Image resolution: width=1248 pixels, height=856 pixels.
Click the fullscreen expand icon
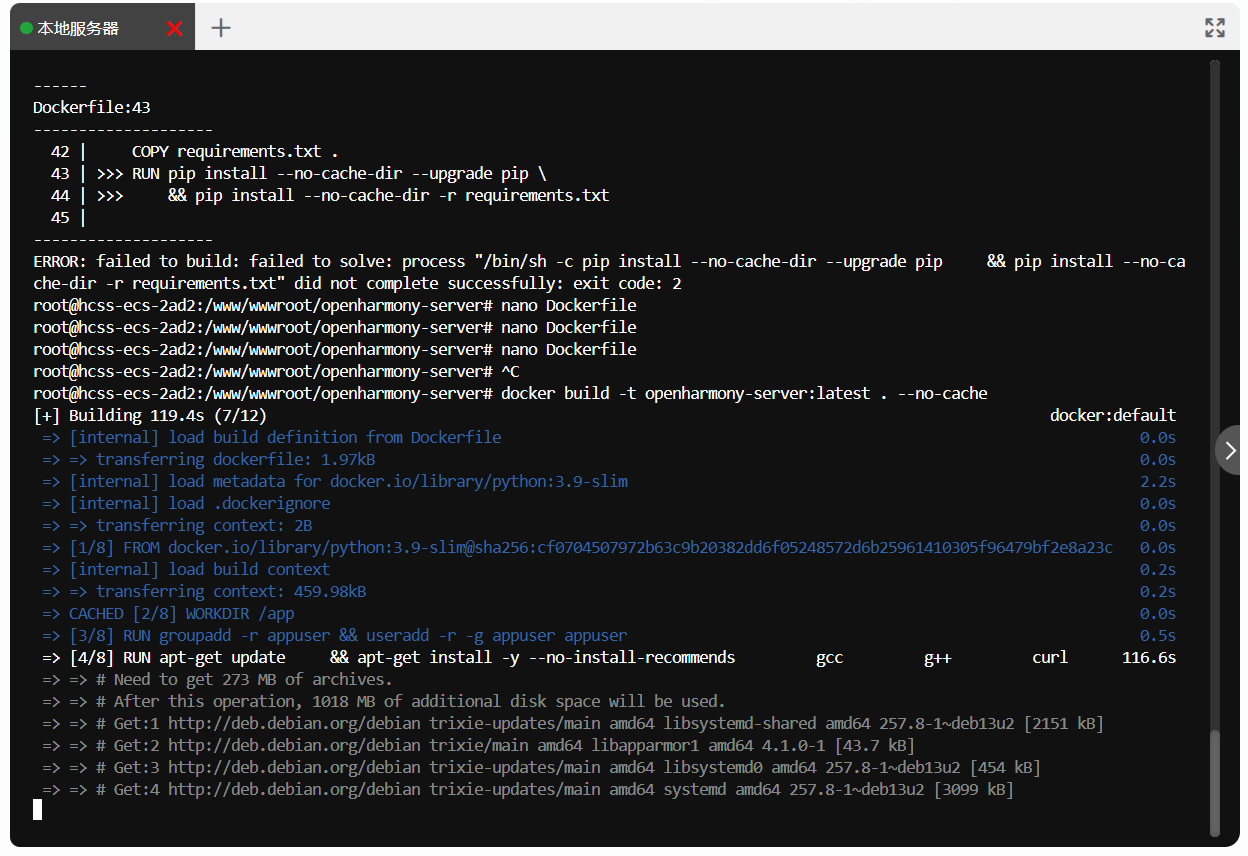pyautogui.click(x=1214, y=28)
